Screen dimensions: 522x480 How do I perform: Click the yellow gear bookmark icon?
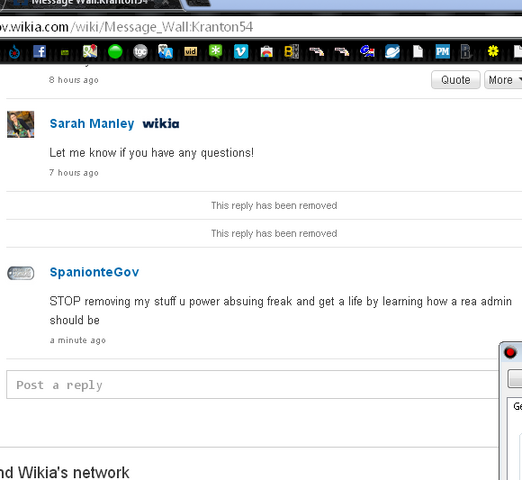point(493,51)
